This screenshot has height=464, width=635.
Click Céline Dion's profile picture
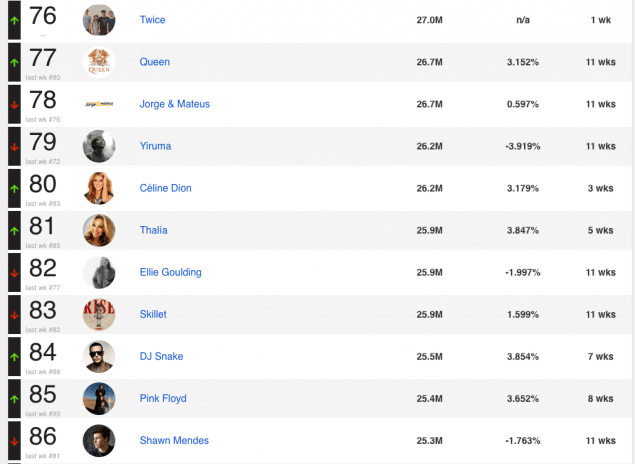point(99,188)
